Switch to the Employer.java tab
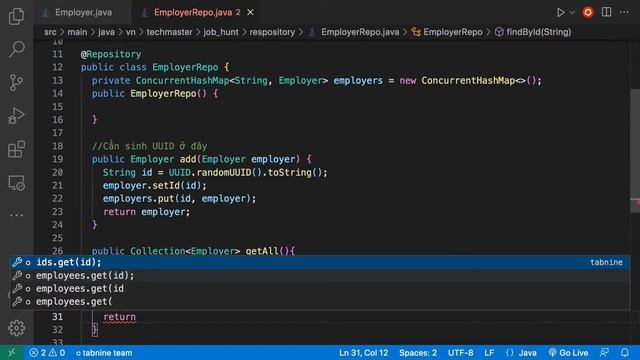The image size is (640, 360). click(83, 13)
